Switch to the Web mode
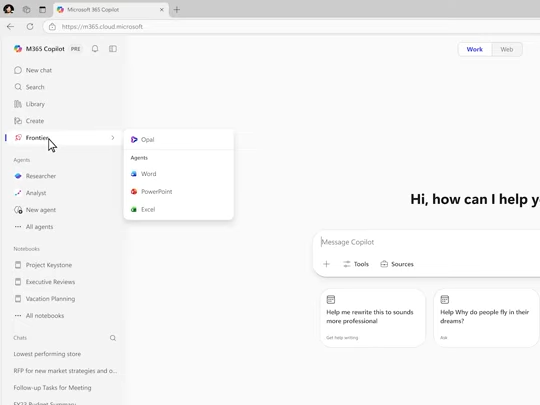 click(507, 49)
